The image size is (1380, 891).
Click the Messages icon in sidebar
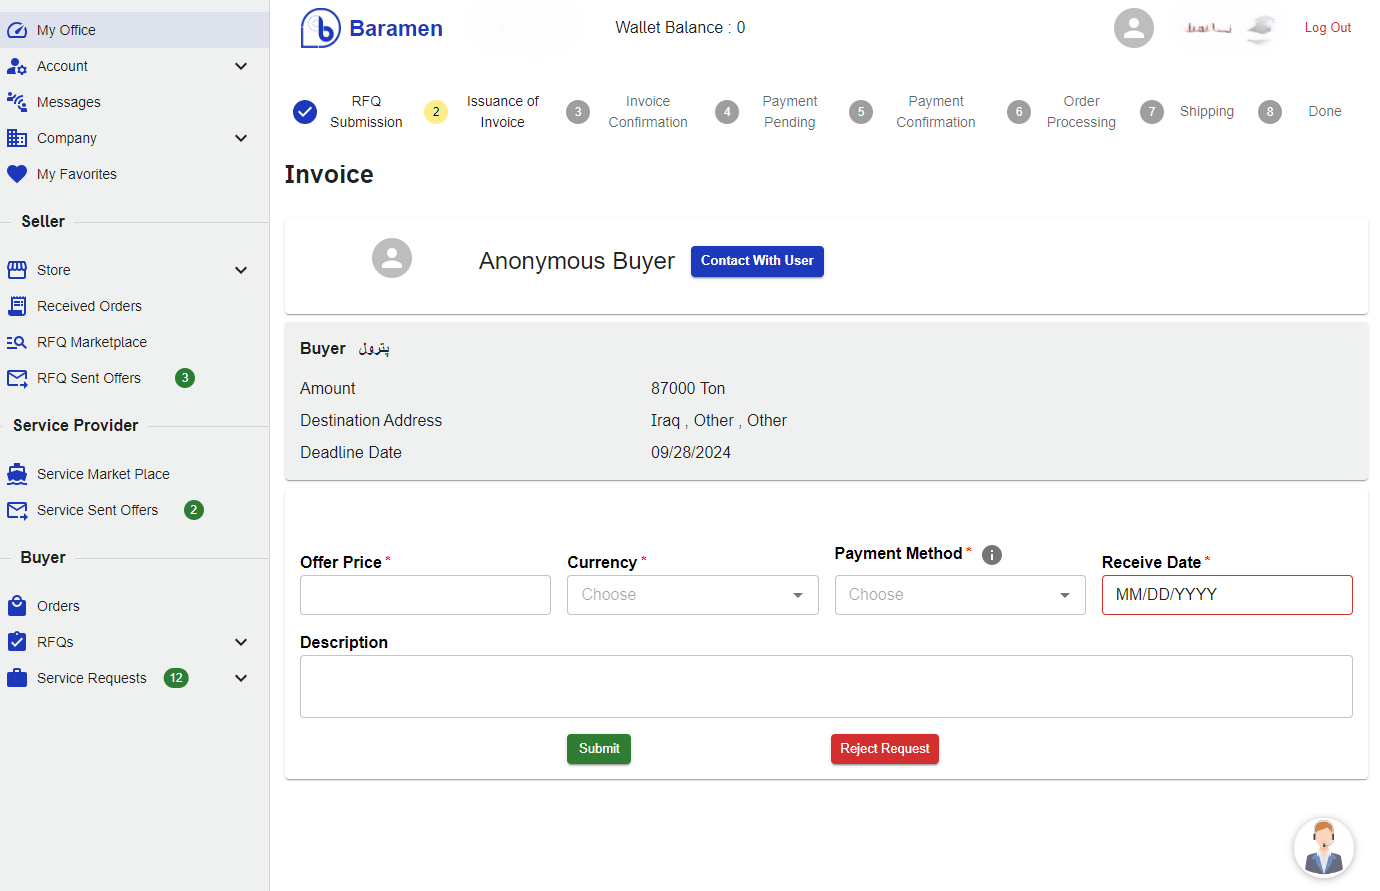pos(17,102)
